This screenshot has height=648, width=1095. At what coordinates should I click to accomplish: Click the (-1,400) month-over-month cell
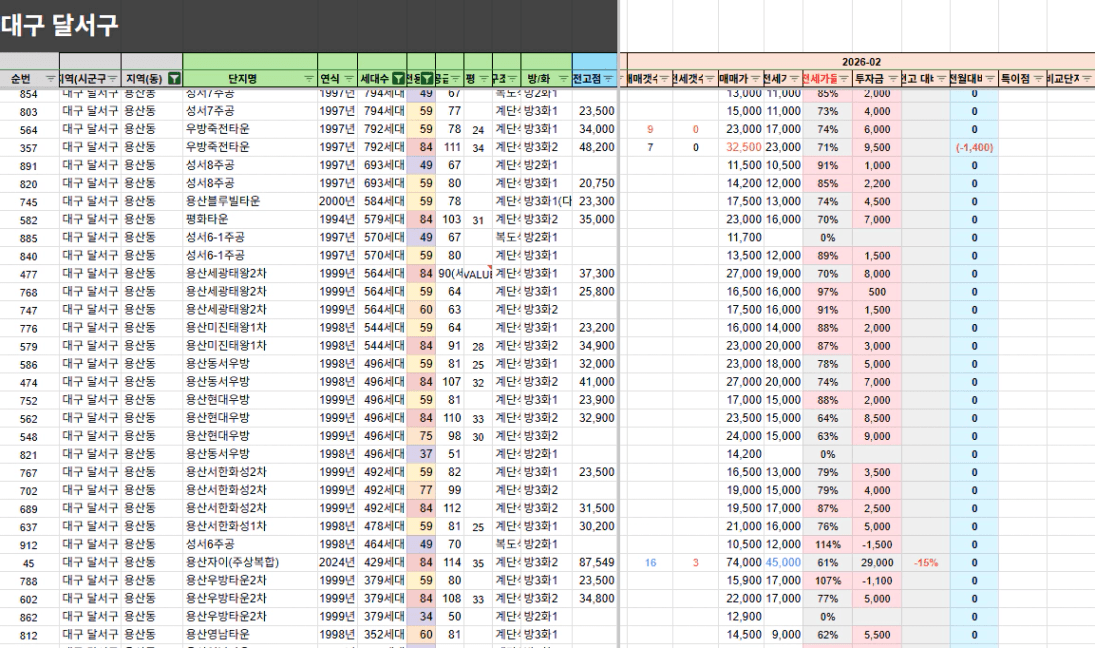(x=974, y=147)
